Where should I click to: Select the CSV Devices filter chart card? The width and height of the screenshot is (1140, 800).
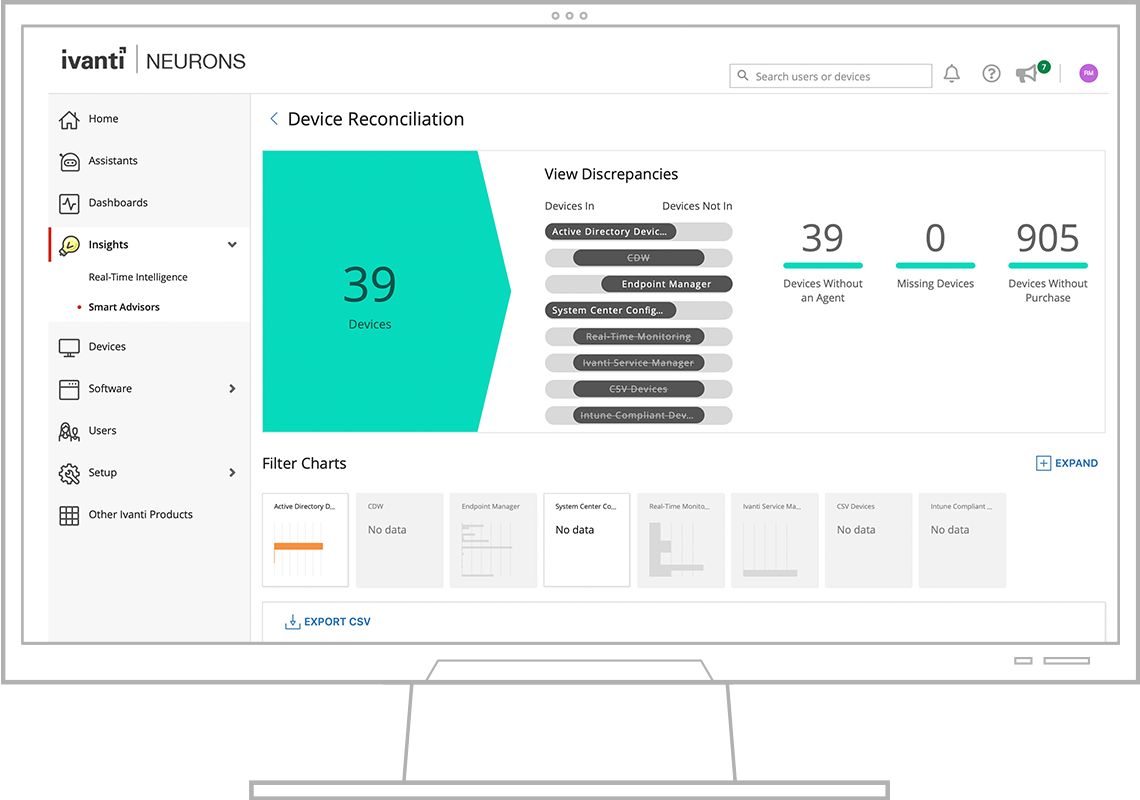pos(868,540)
